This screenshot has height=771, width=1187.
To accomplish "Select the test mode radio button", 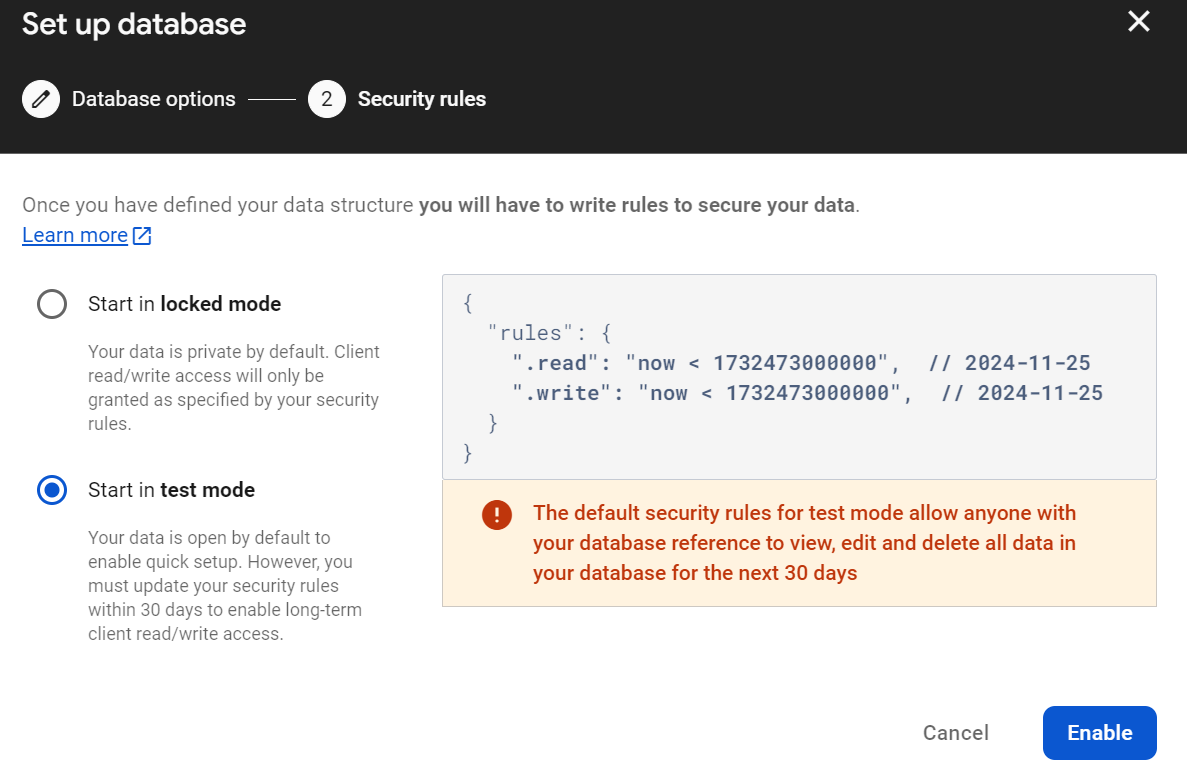I will 52,490.
